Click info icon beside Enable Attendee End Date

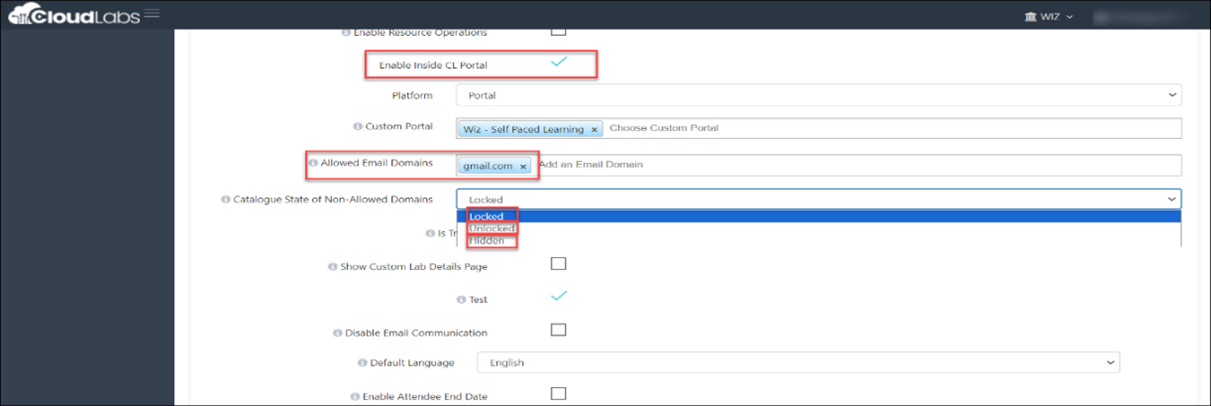tap(355, 397)
